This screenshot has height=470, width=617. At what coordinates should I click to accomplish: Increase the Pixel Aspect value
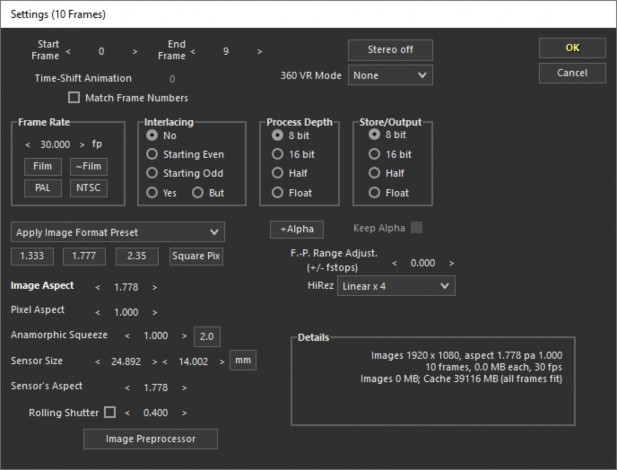(x=155, y=313)
